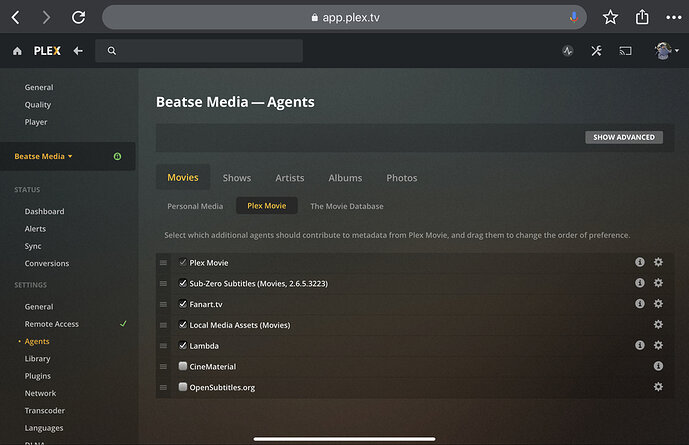Open settings gear for Local Media Assets

coord(658,324)
